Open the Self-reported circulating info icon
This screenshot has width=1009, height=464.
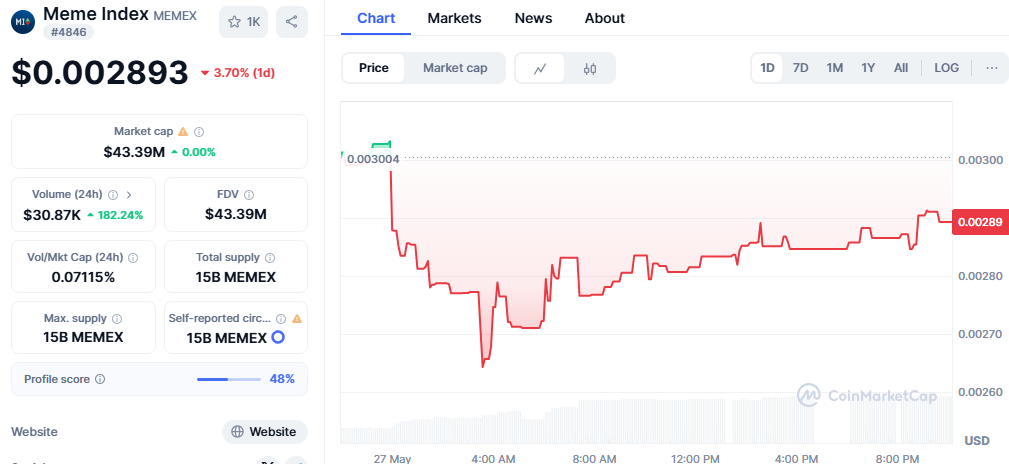pyautogui.click(x=281, y=319)
